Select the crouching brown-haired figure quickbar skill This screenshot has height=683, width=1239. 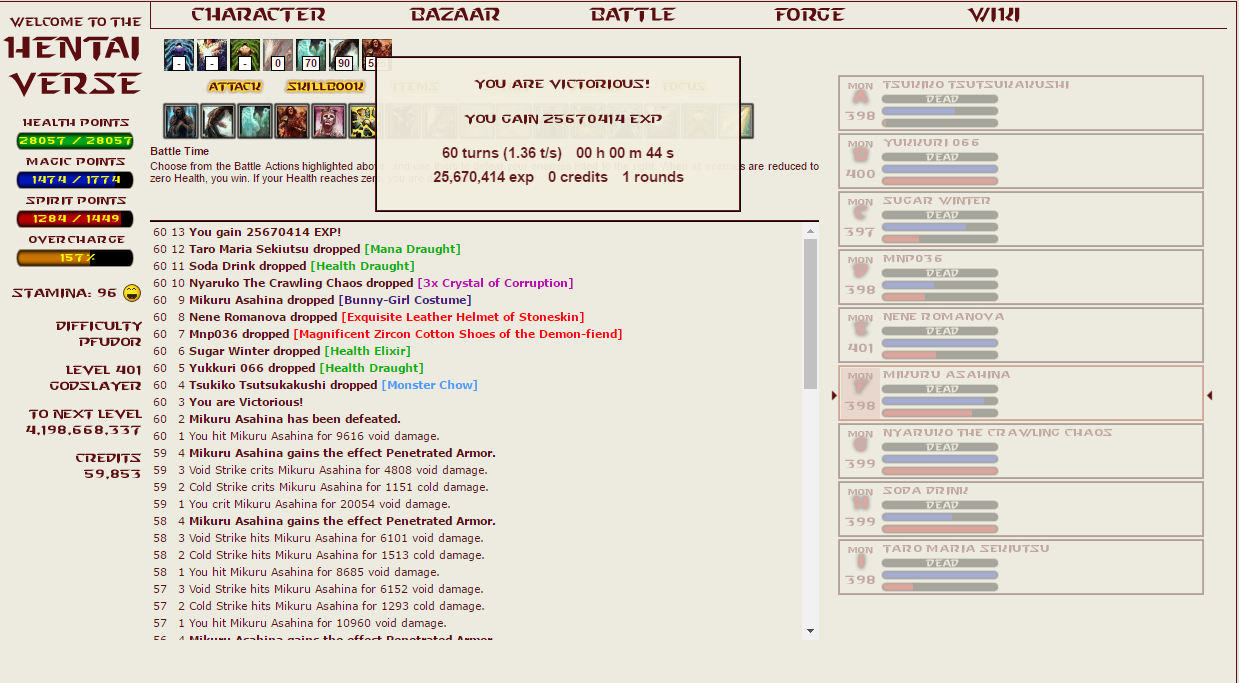click(x=218, y=121)
